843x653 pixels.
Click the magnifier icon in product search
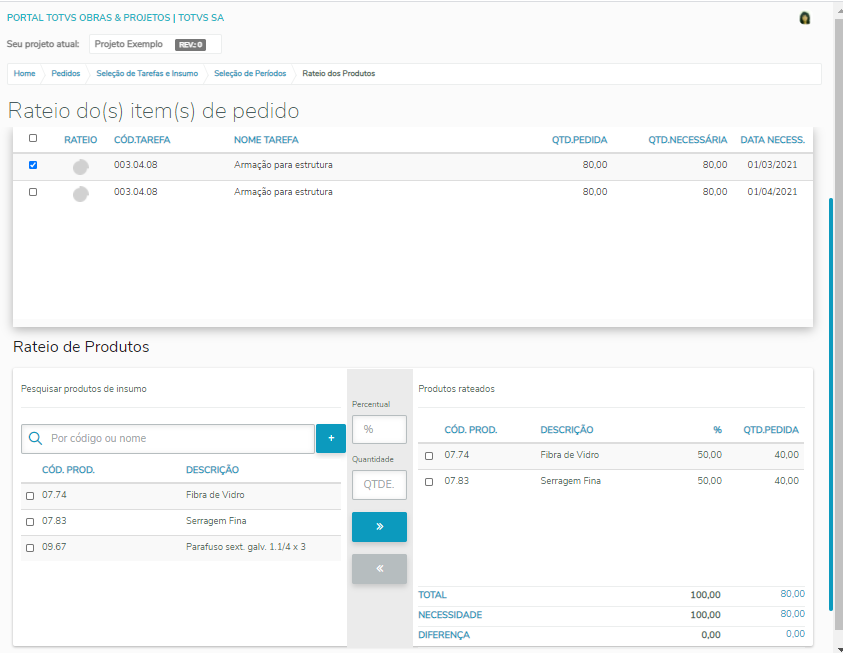[x=36, y=438]
